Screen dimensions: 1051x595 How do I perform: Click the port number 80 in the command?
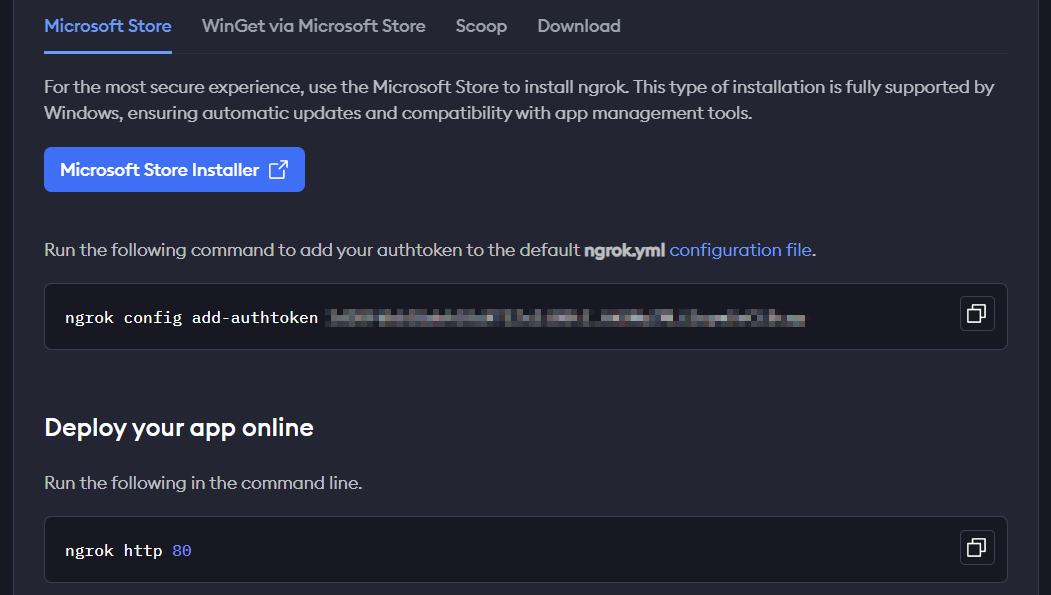coord(181,550)
